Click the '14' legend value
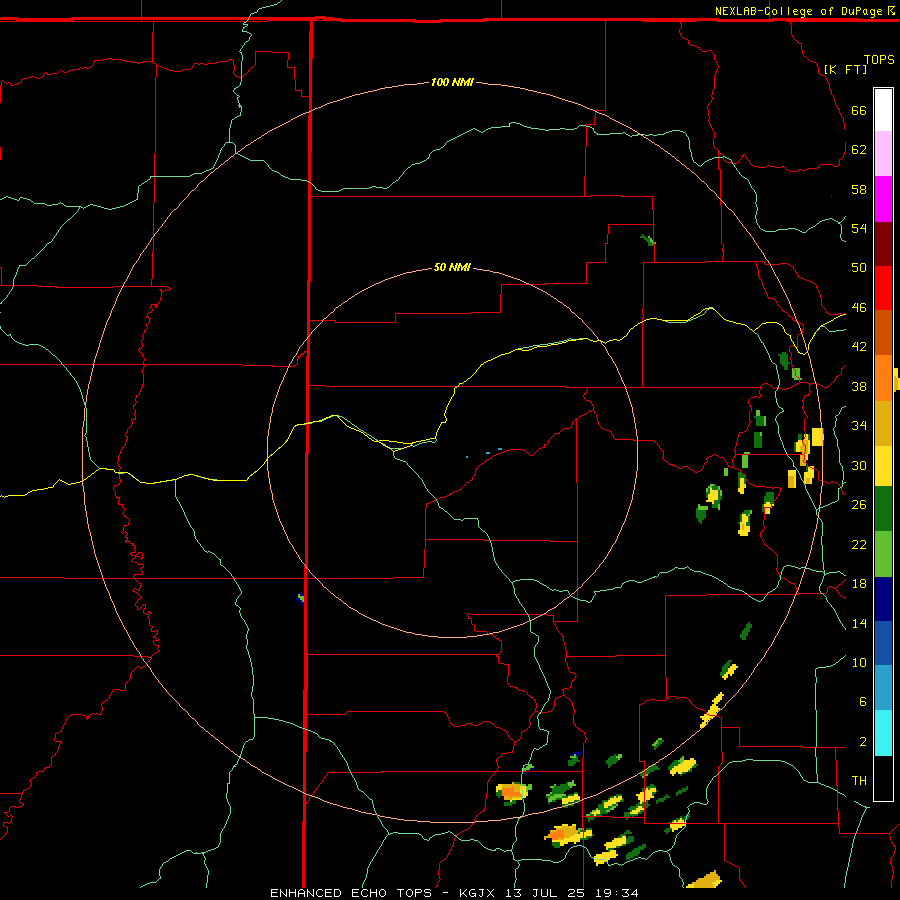 [859, 623]
